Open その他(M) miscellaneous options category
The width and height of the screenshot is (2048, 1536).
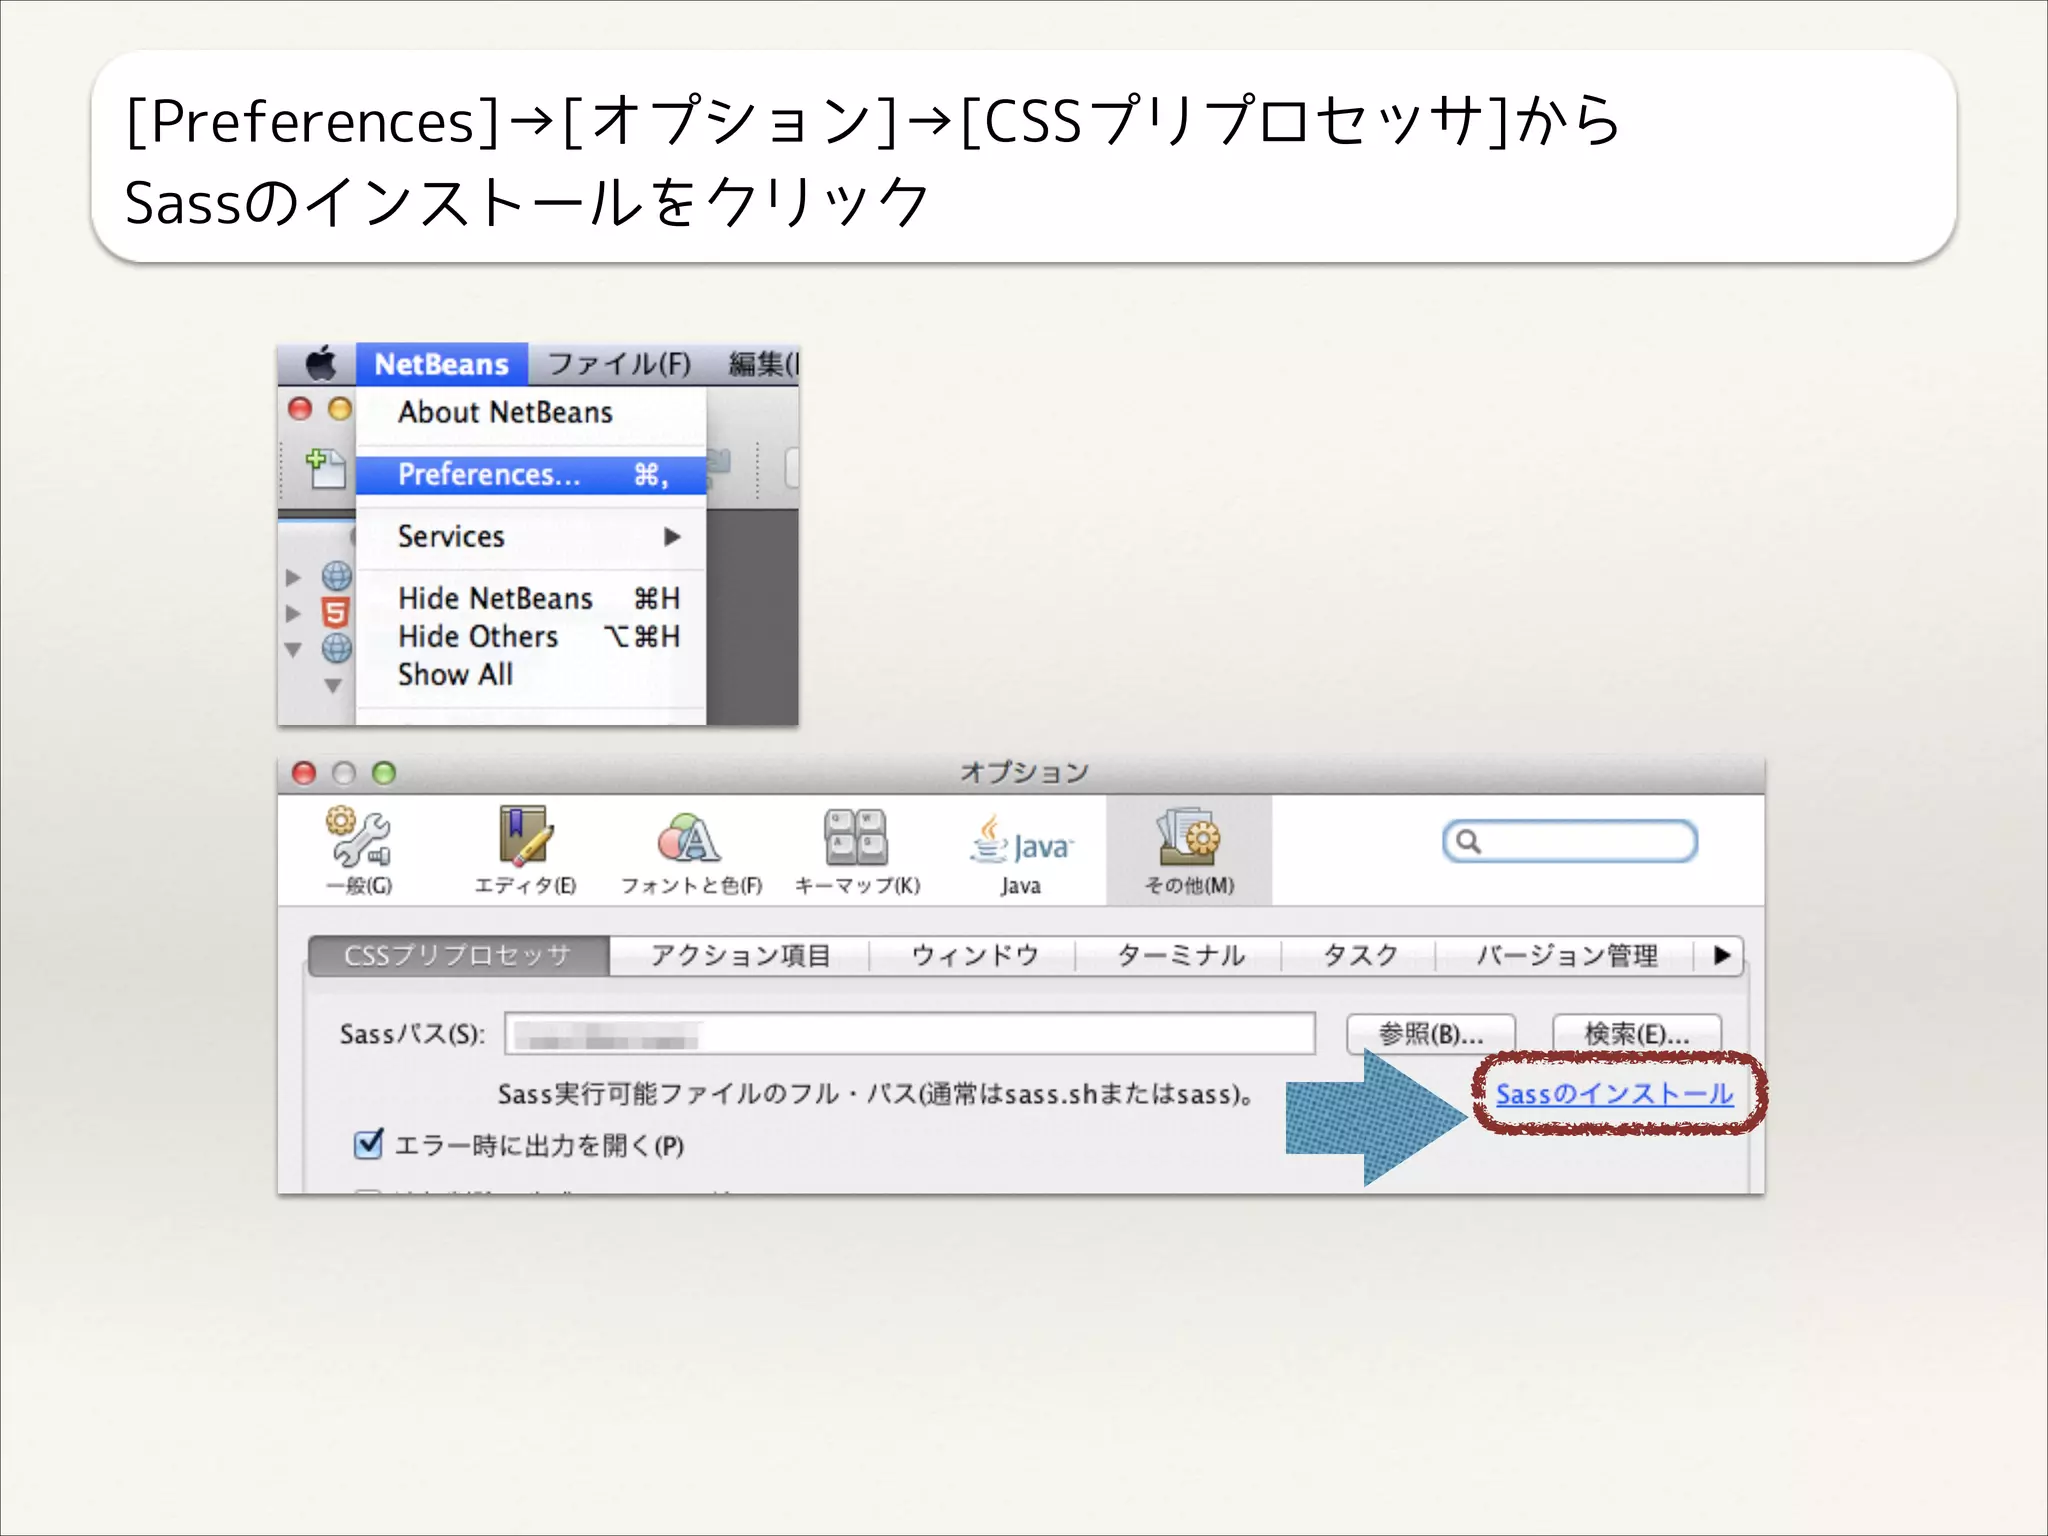[1189, 851]
